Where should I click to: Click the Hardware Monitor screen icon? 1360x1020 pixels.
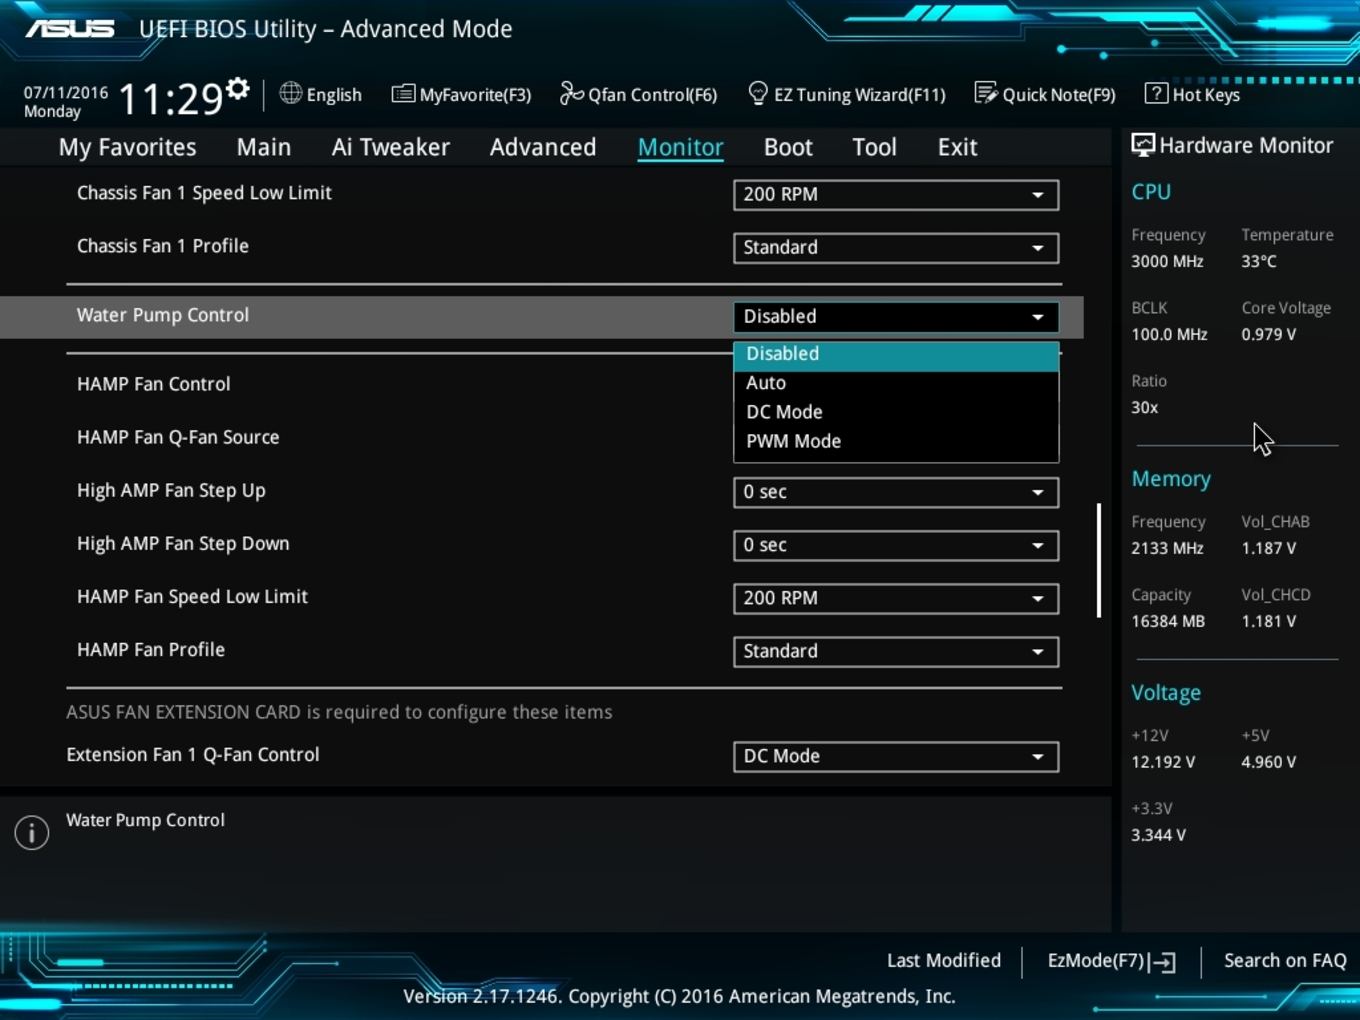(x=1142, y=145)
